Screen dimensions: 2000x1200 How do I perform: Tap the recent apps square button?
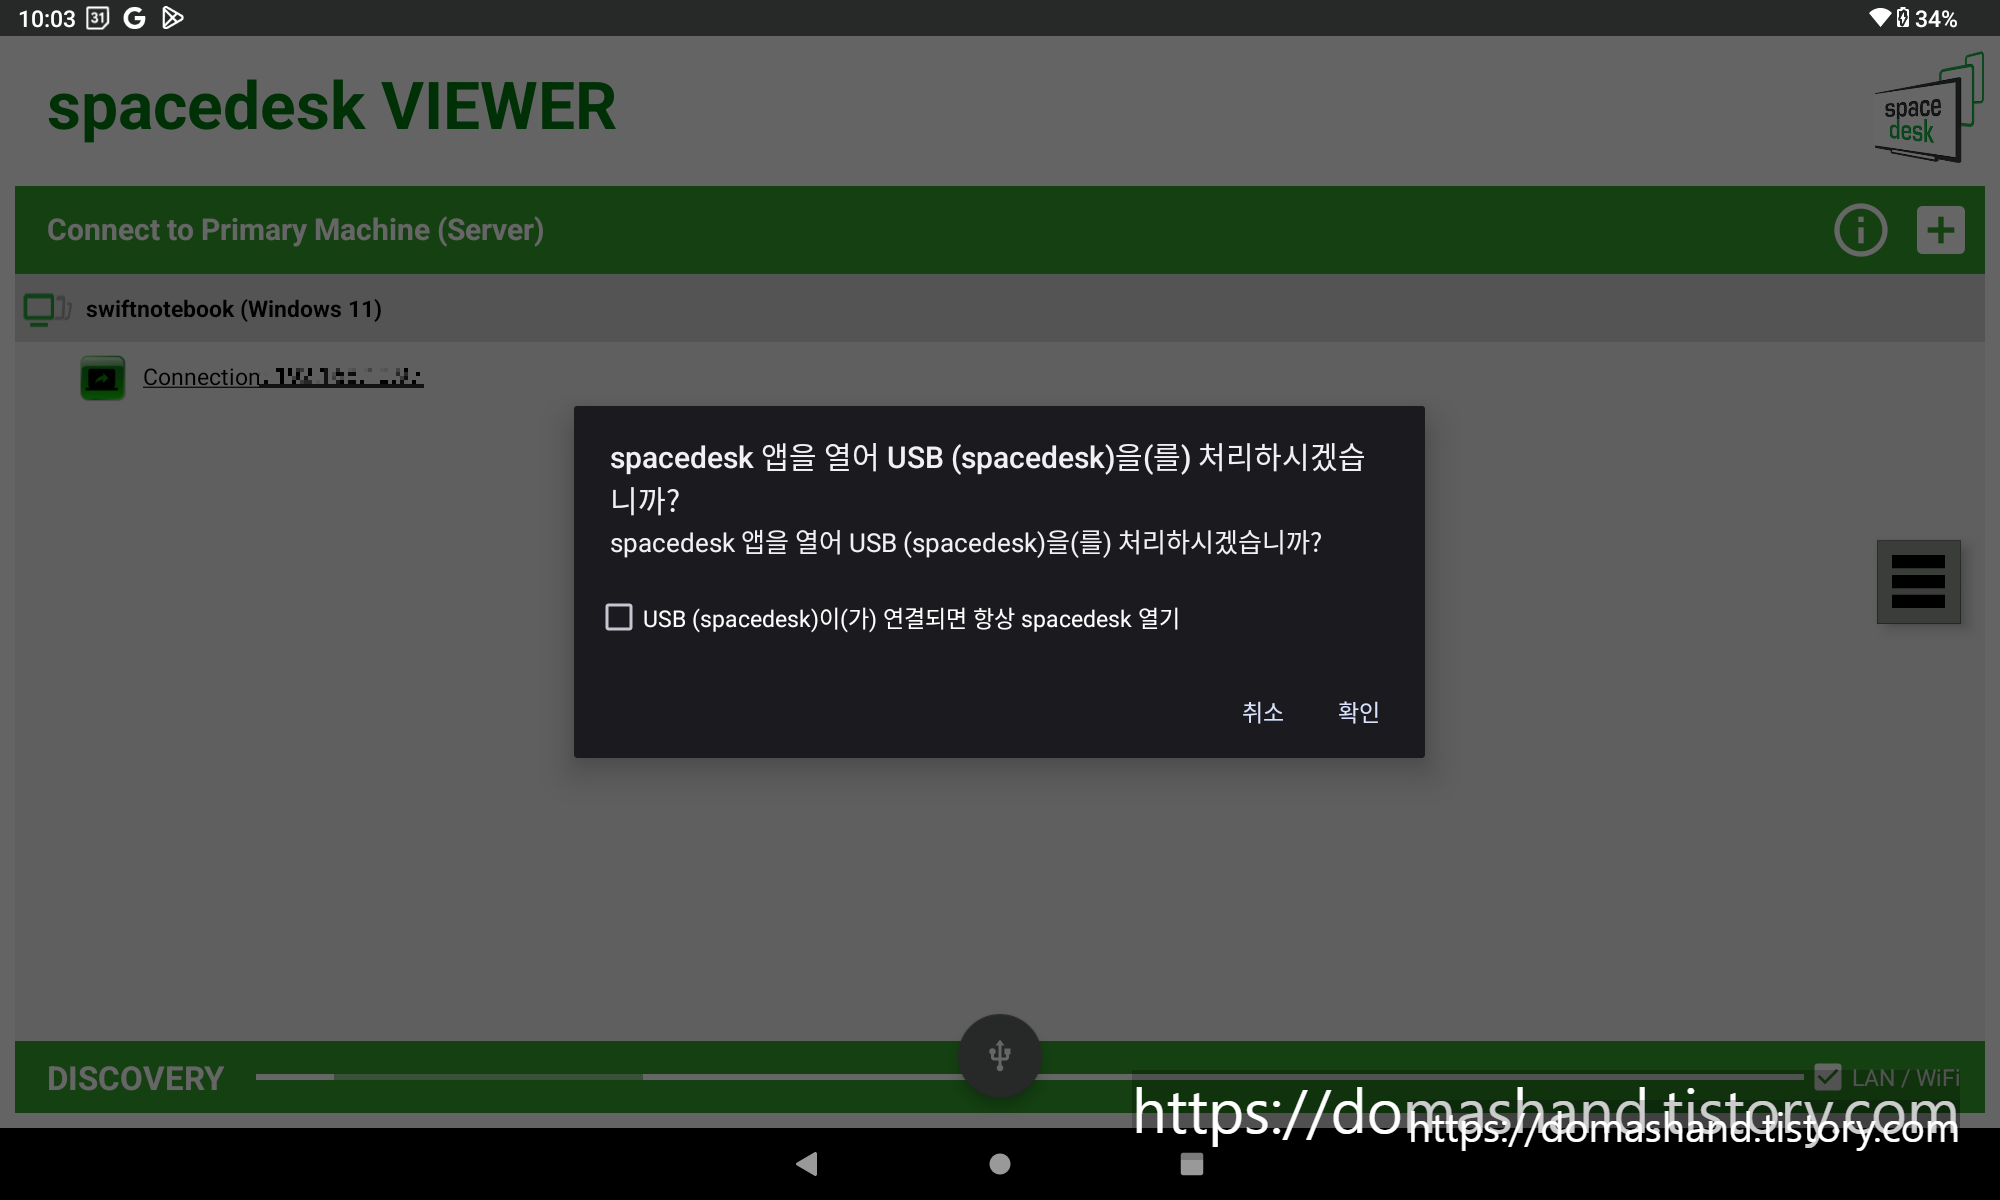pyautogui.click(x=1191, y=1164)
